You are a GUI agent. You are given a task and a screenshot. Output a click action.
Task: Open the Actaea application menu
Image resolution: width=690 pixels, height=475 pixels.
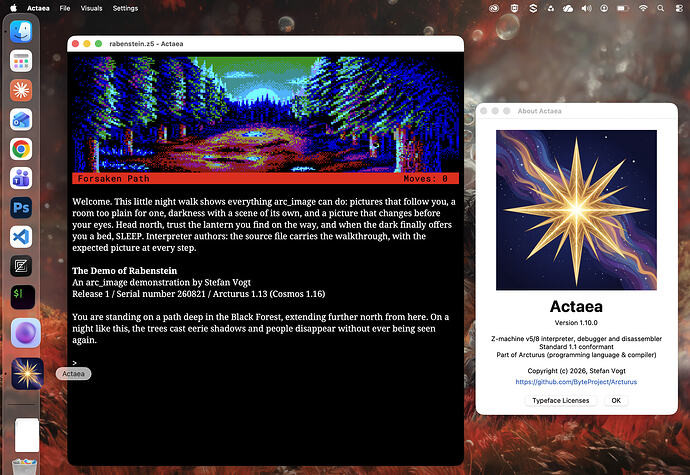tap(38, 8)
